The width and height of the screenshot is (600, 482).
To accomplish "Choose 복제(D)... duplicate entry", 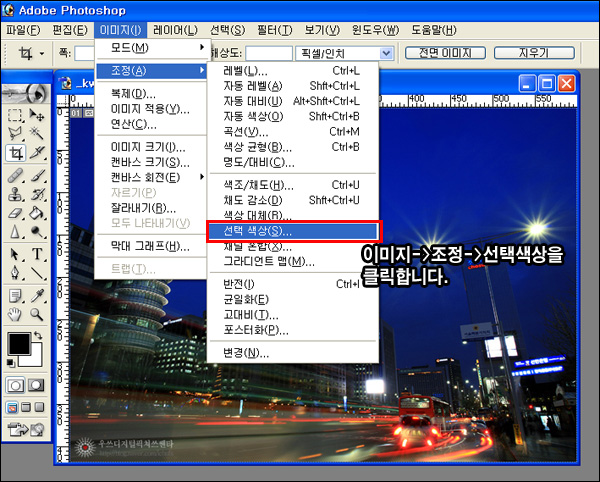I will coord(152,94).
